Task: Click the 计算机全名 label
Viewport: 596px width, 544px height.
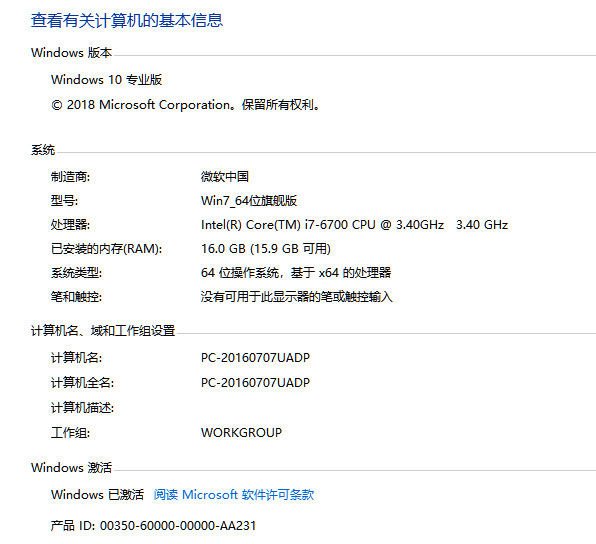Action: 82,382
